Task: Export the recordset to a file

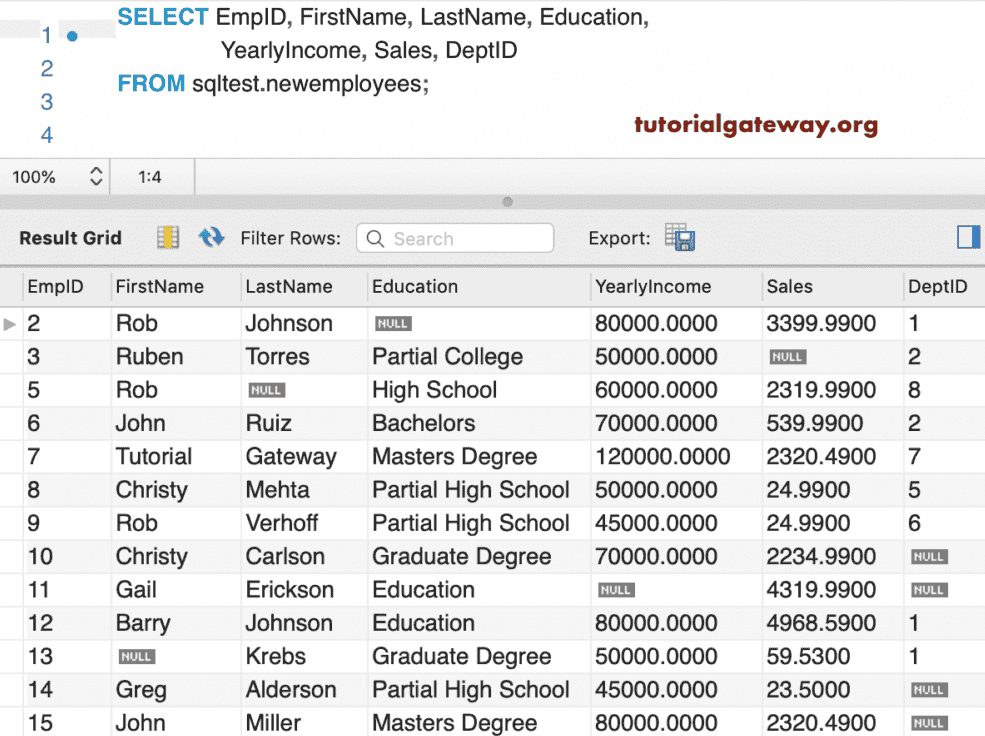Action: (x=679, y=237)
